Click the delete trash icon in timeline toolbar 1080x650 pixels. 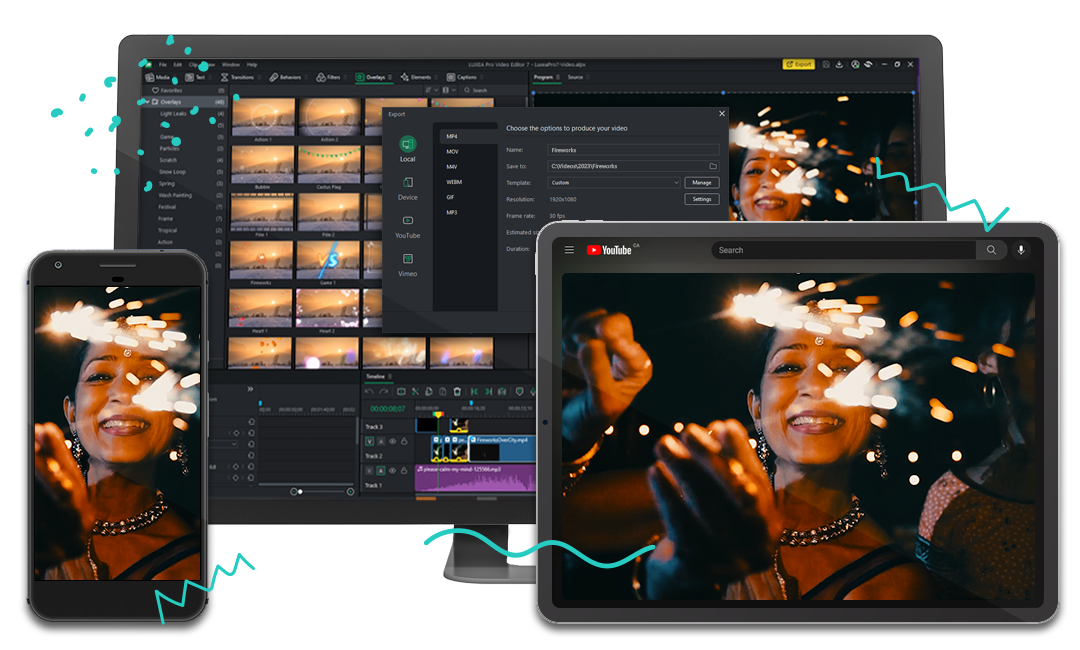click(x=457, y=392)
